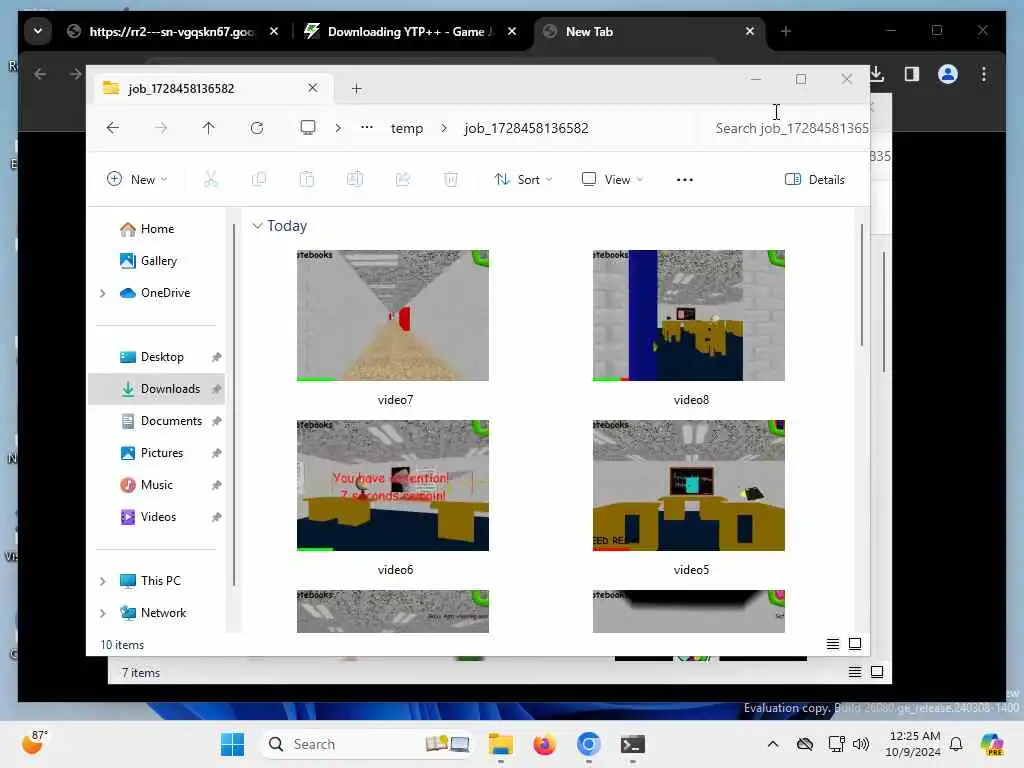Open Gallery in the navigation pane
The image size is (1024, 768).
pyautogui.click(x=157, y=261)
